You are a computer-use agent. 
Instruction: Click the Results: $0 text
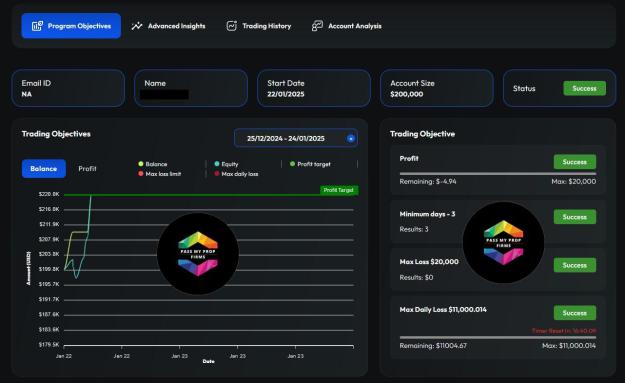[x=416, y=277]
